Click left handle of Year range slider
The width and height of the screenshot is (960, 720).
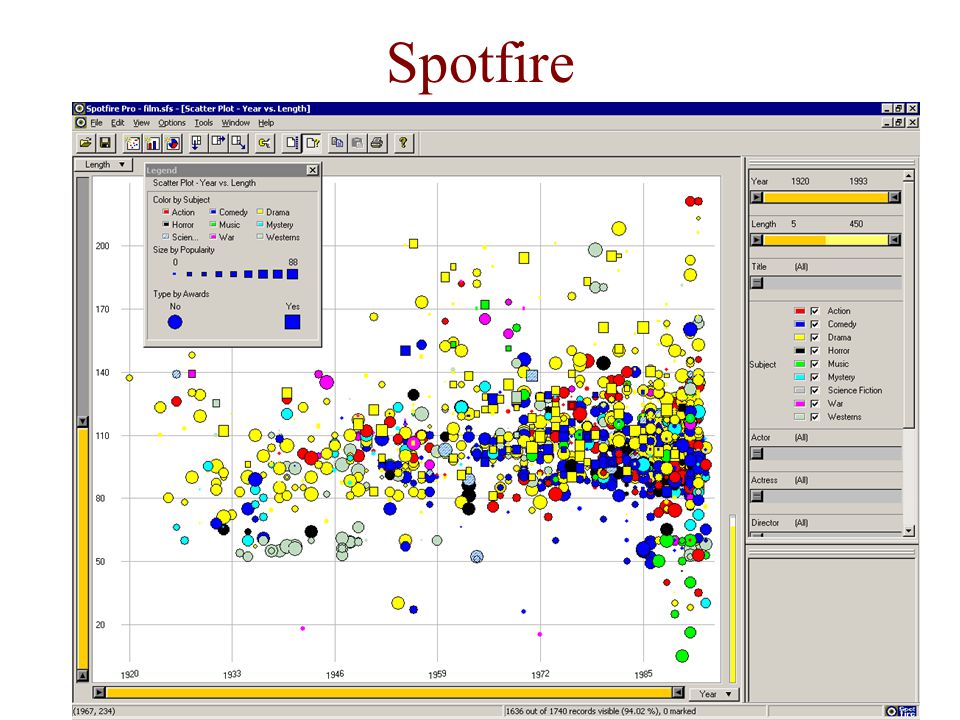757,197
